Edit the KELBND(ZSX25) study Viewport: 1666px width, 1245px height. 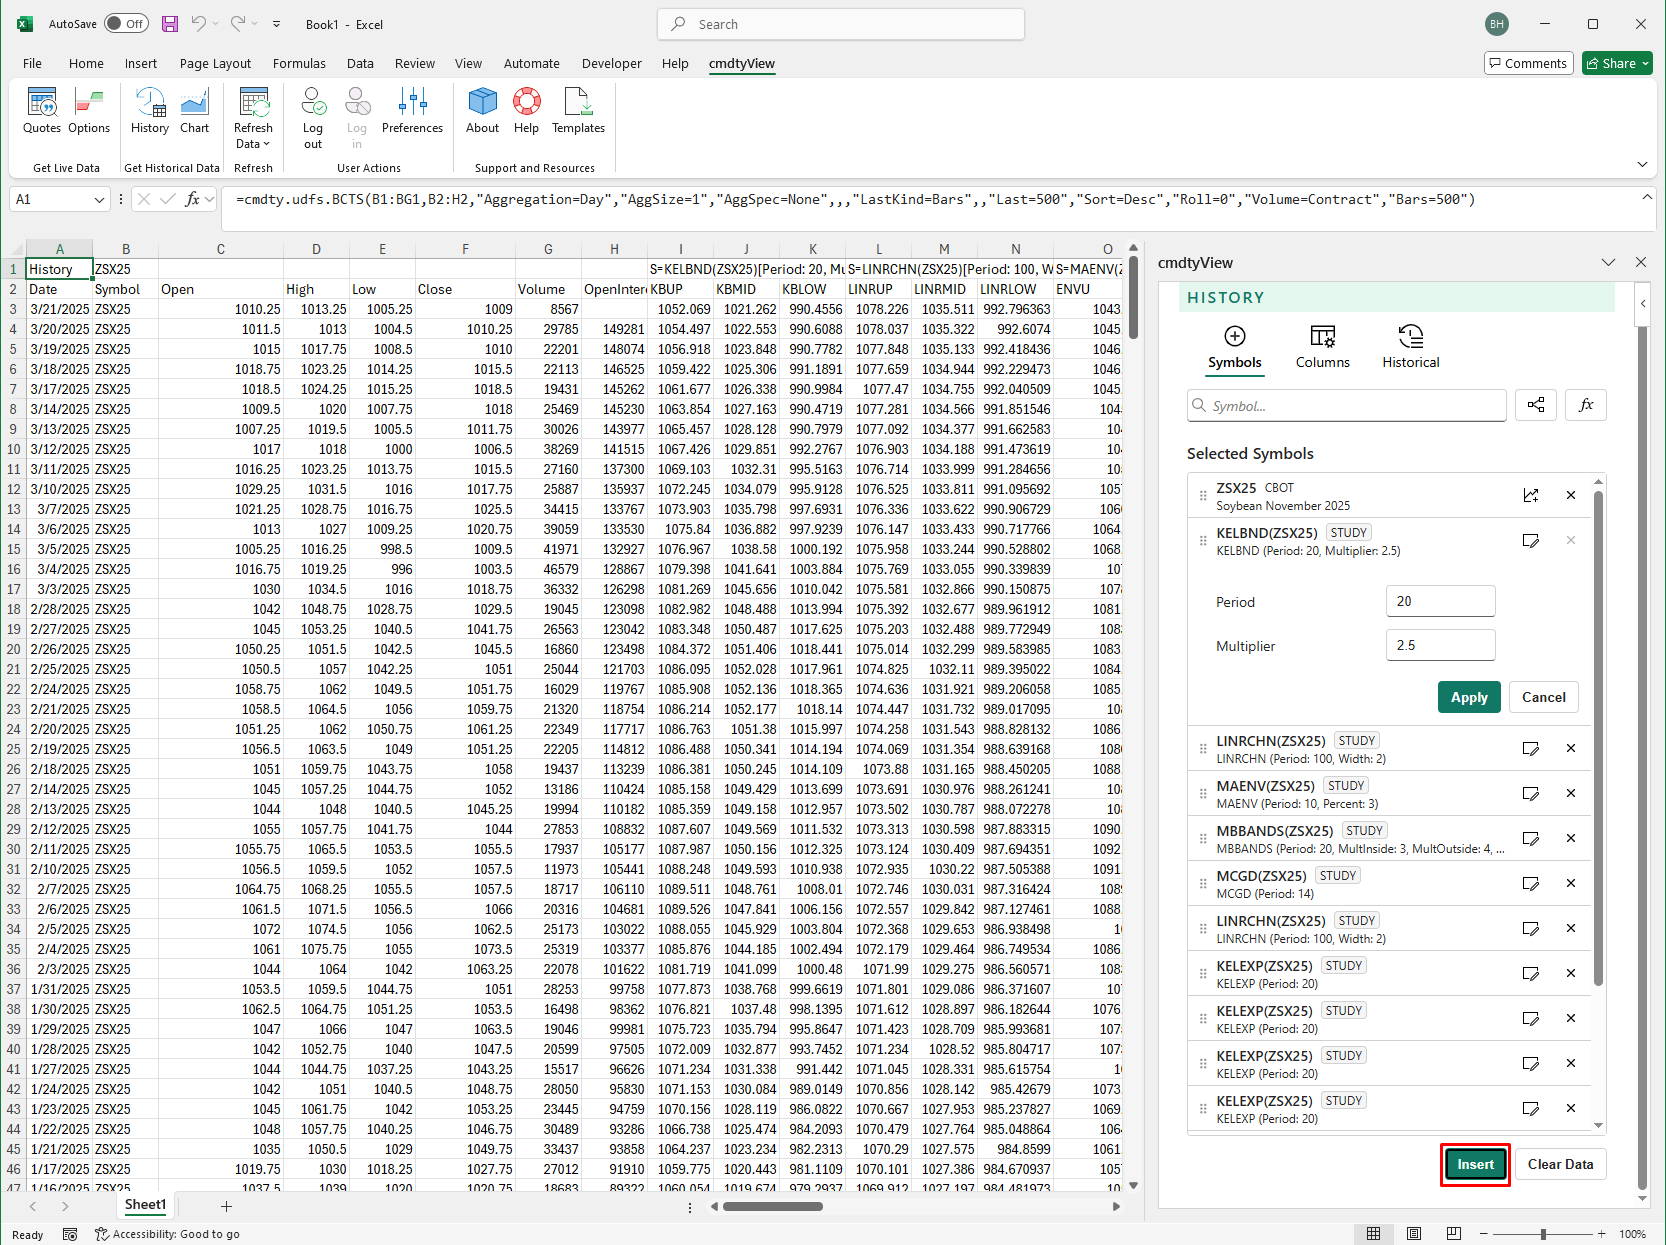[x=1531, y=540]
